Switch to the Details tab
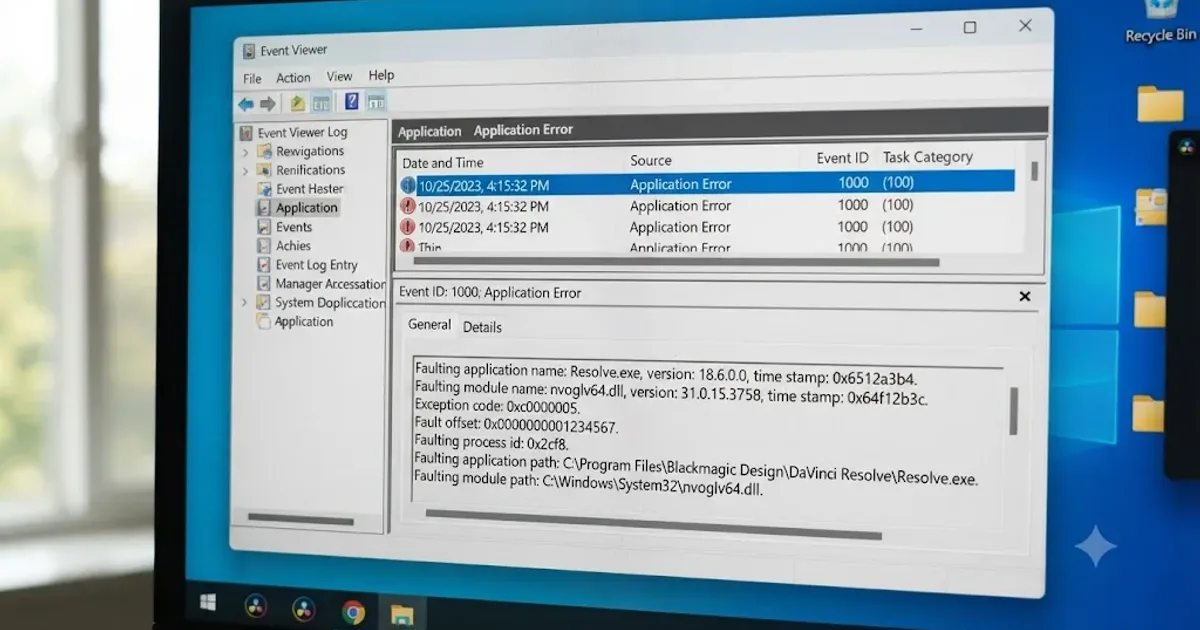Screen dimensions: 1200x630 coord(482,327)
